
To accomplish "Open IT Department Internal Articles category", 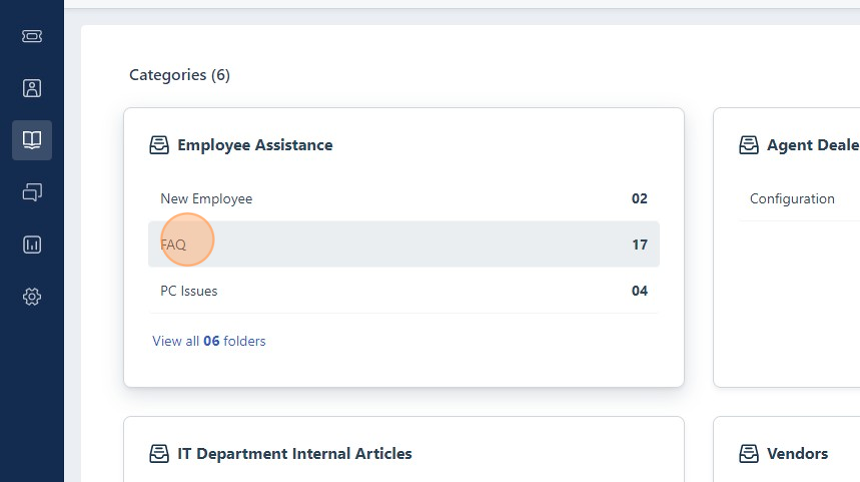I will pyautogui.click(x=295, y=454).
